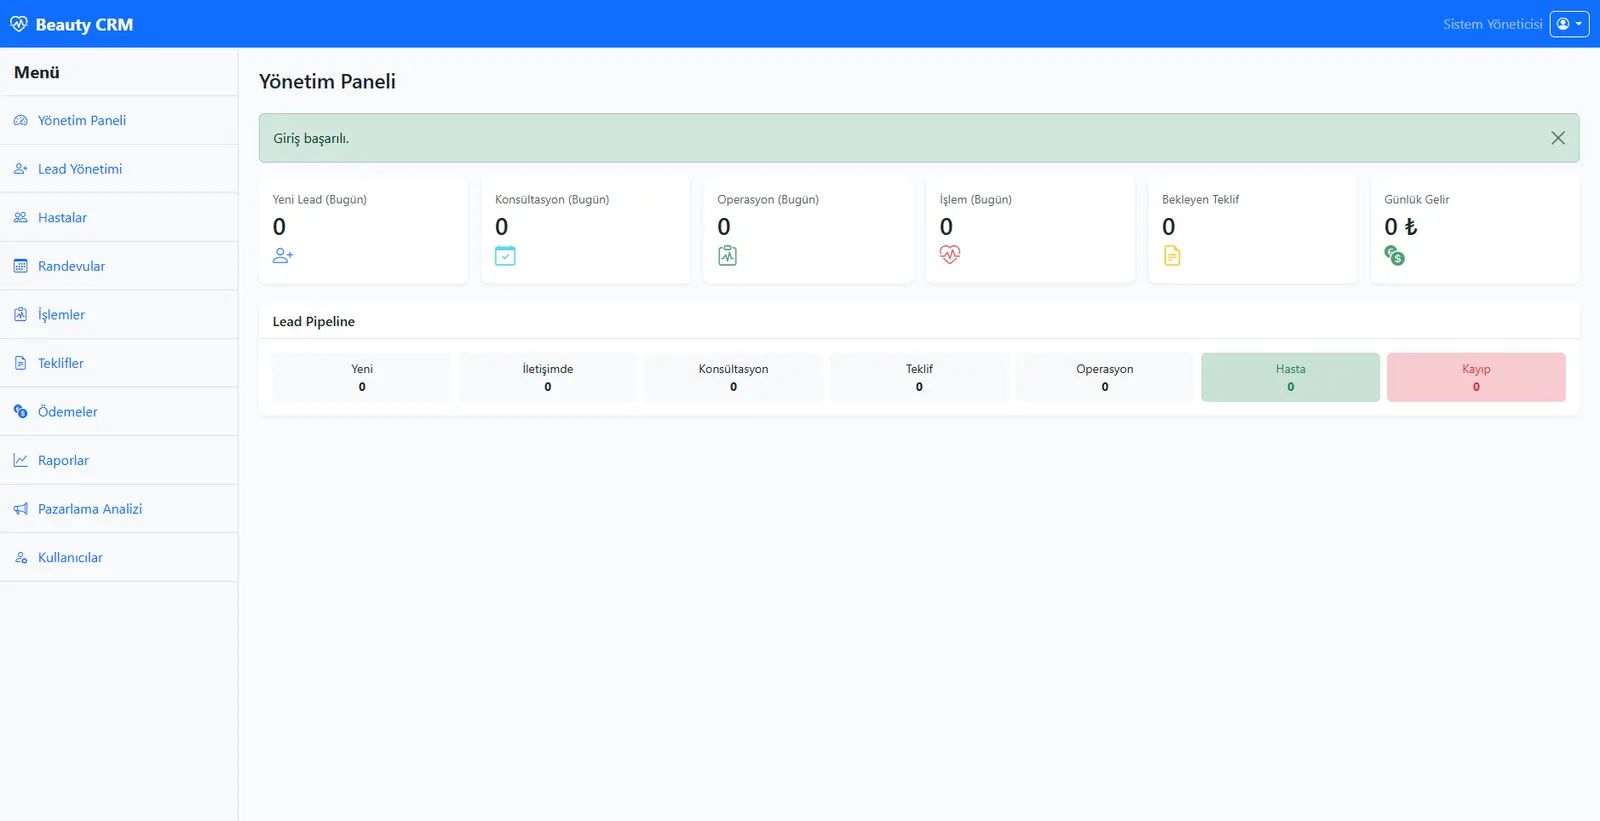Select the Operasyon pipeline stage

tap(1105, 377)
